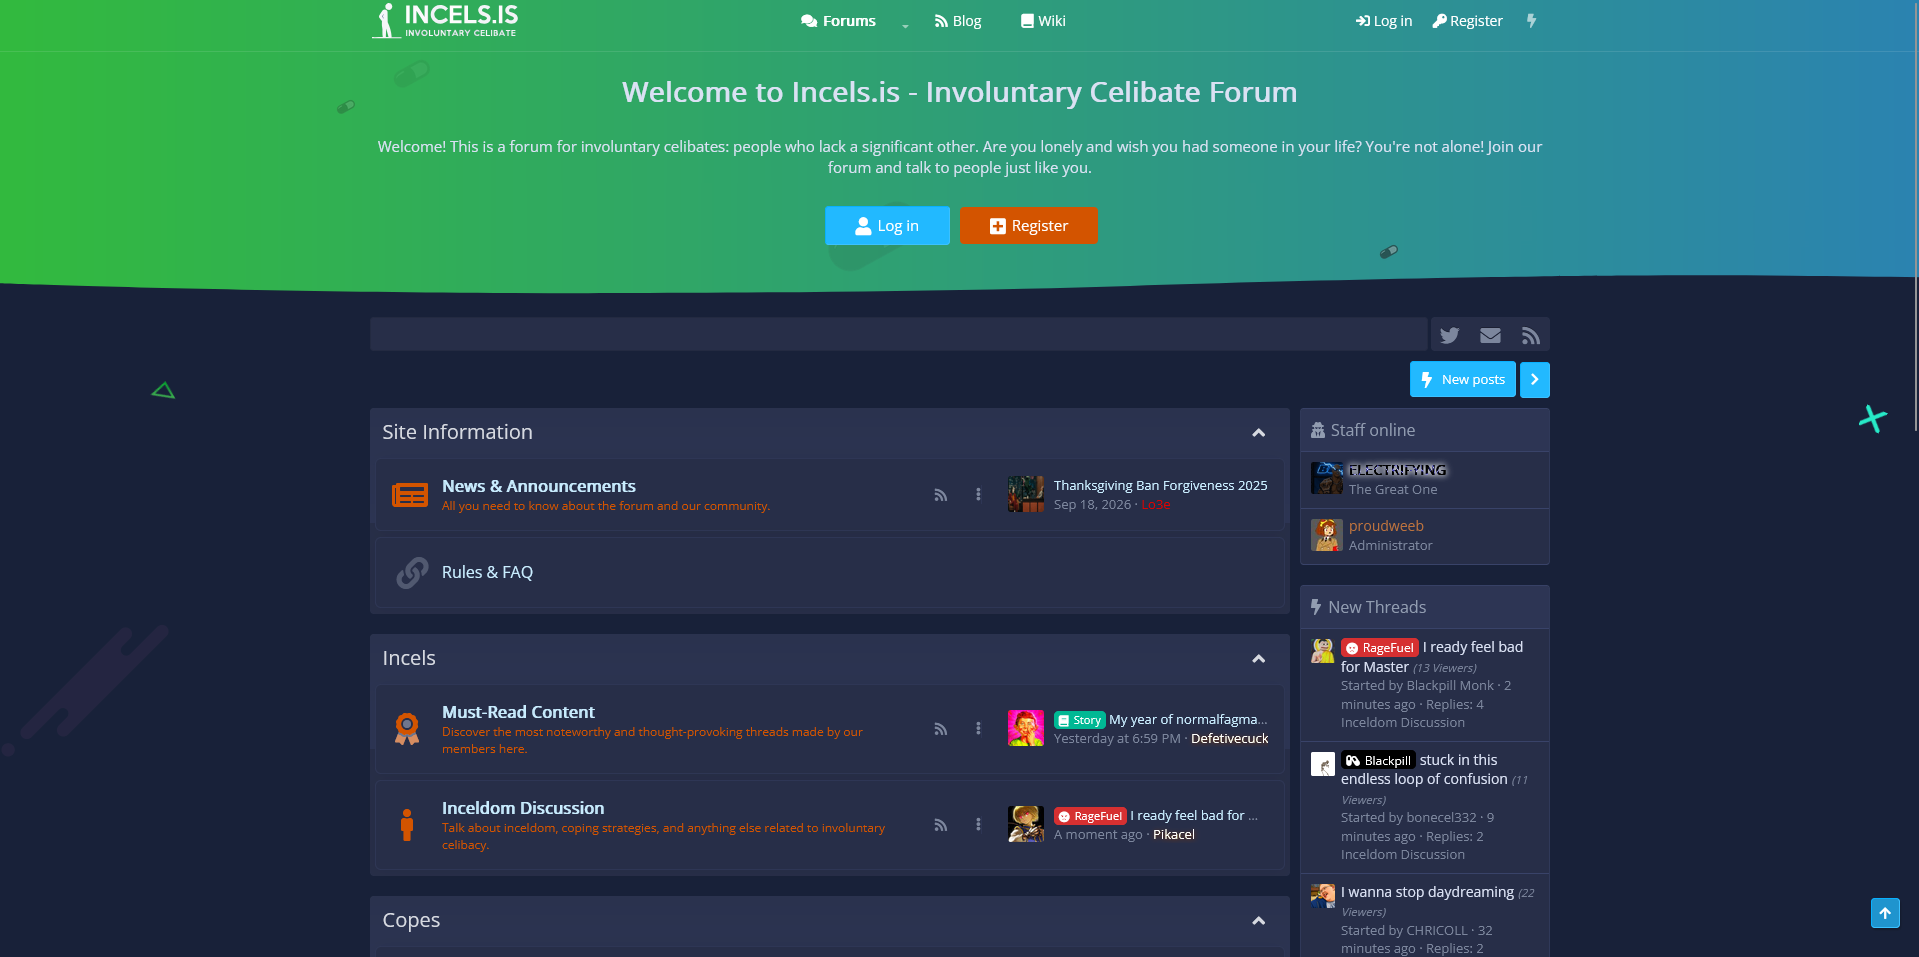The height and width of the screenshot is (957, 1919).
Task: Click the Rules & FAQ chain link icon
Action: (411, 572)
